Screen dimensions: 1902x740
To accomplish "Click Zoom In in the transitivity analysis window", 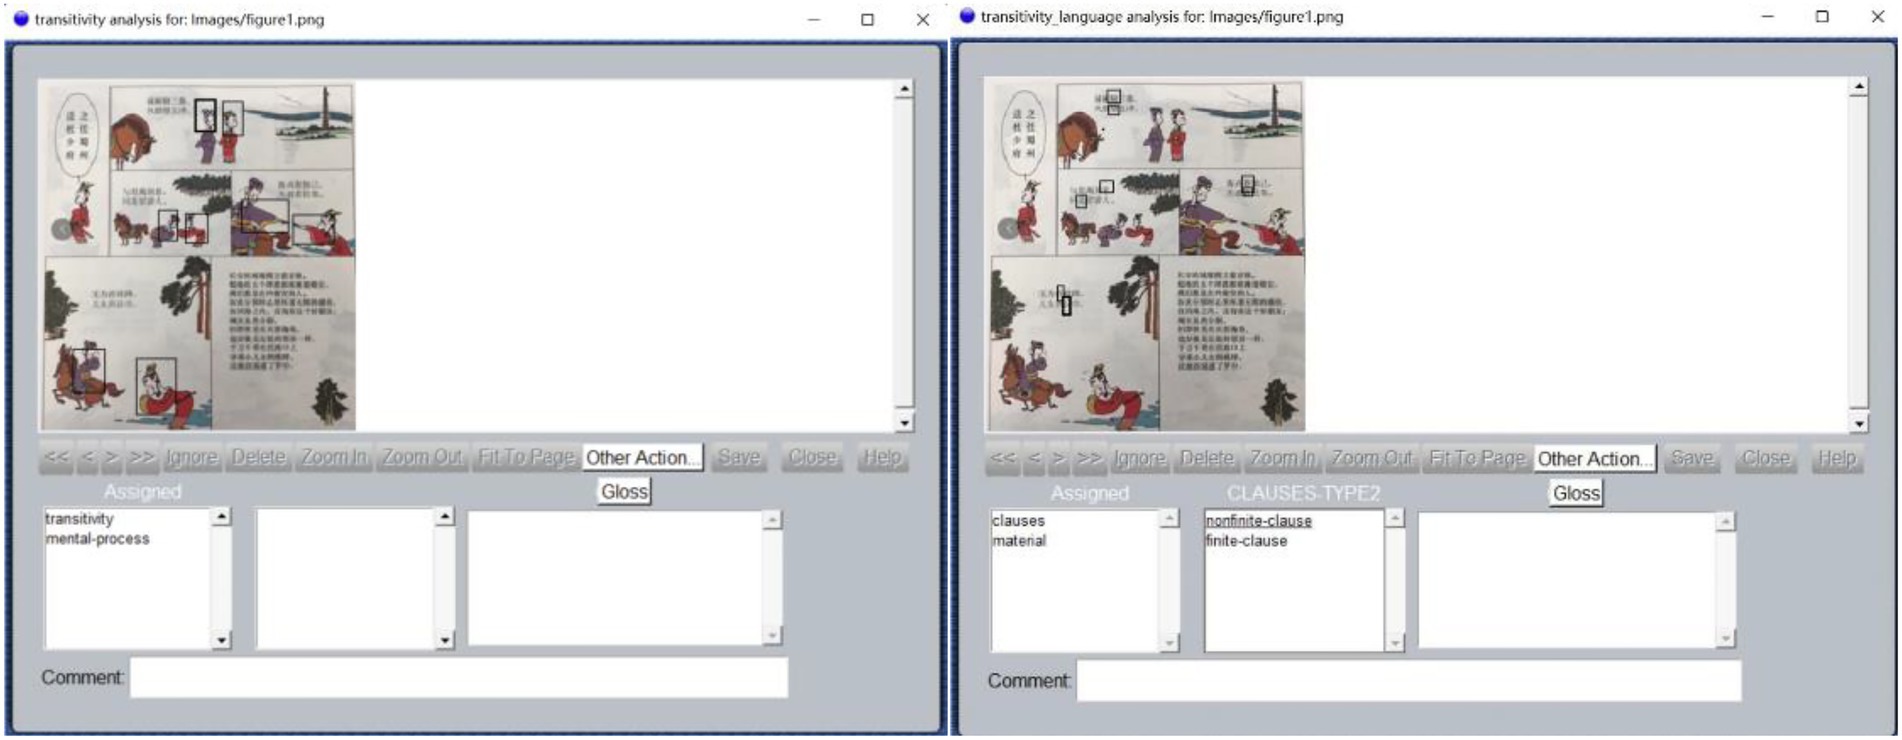I will pyautogui.click(x=334, y=458).
